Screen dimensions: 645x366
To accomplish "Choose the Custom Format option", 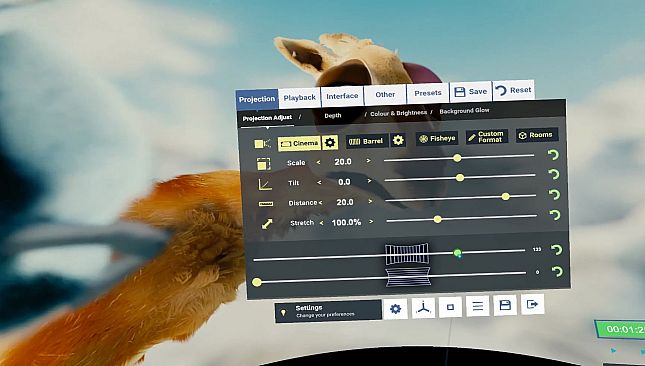I will (x=487, y=137).
